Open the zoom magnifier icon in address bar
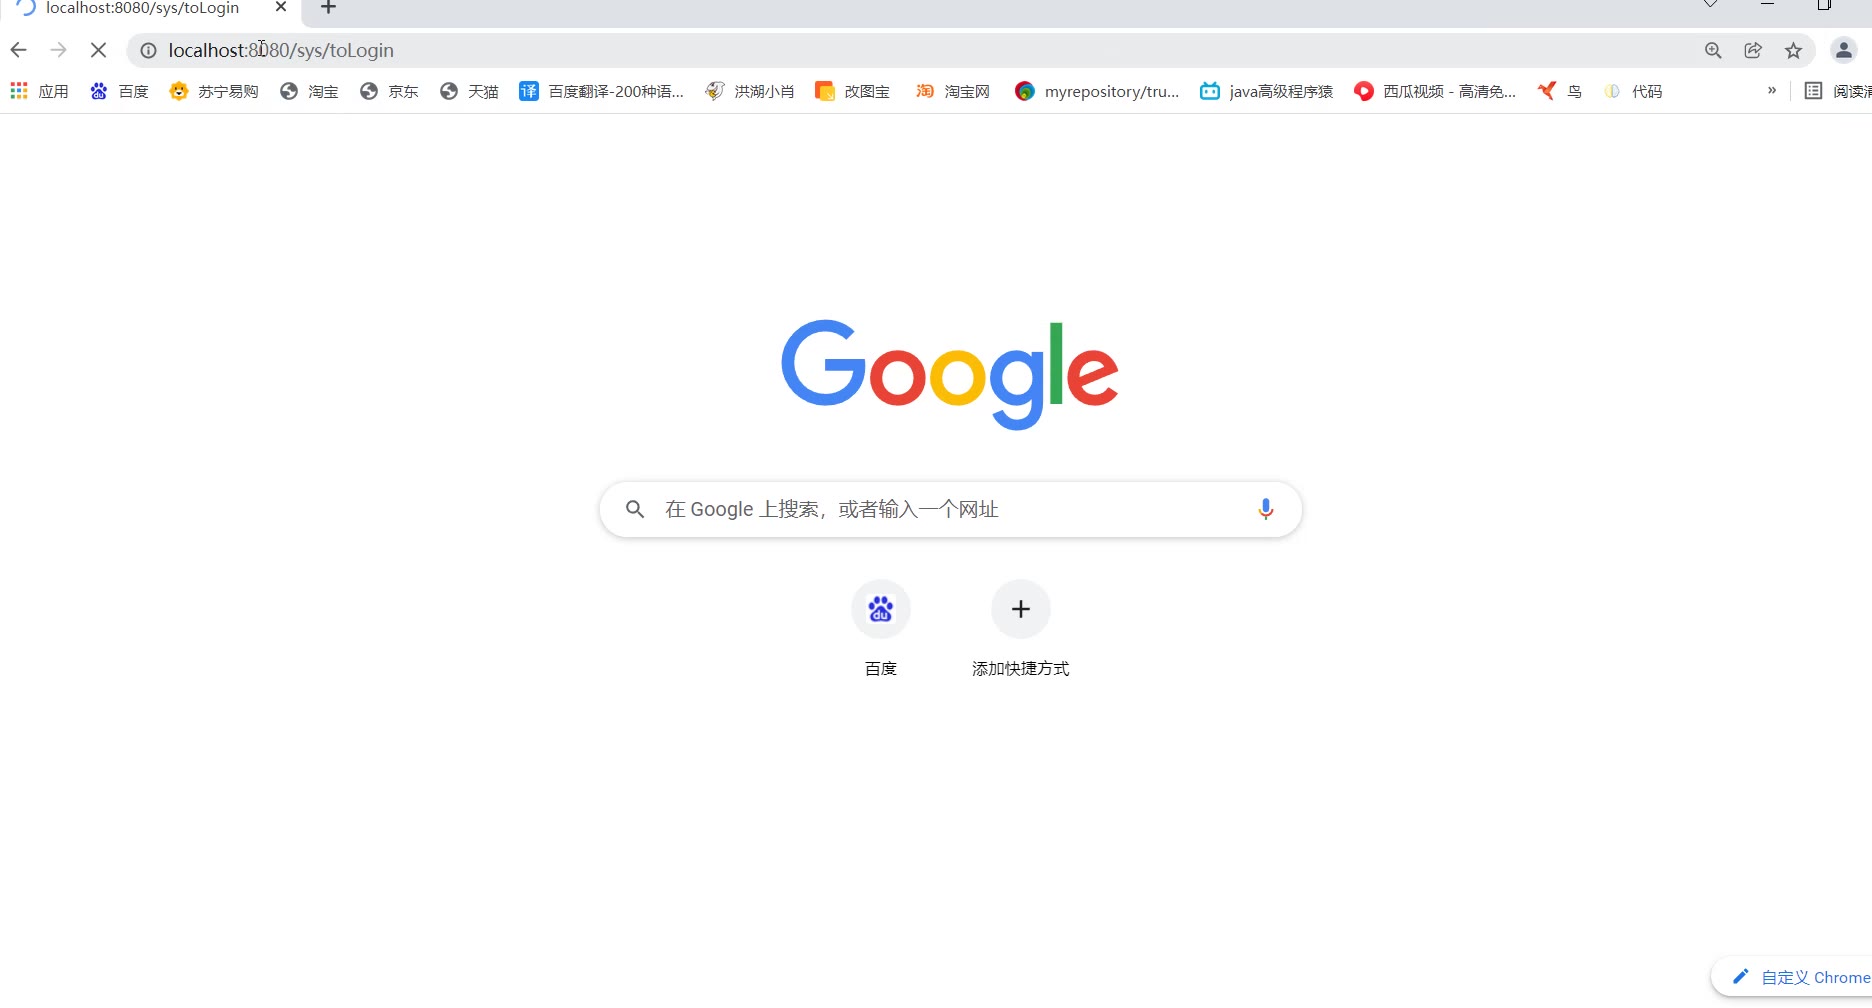This screenshot has width=1872, height=1008. (x=1713, y=50)
